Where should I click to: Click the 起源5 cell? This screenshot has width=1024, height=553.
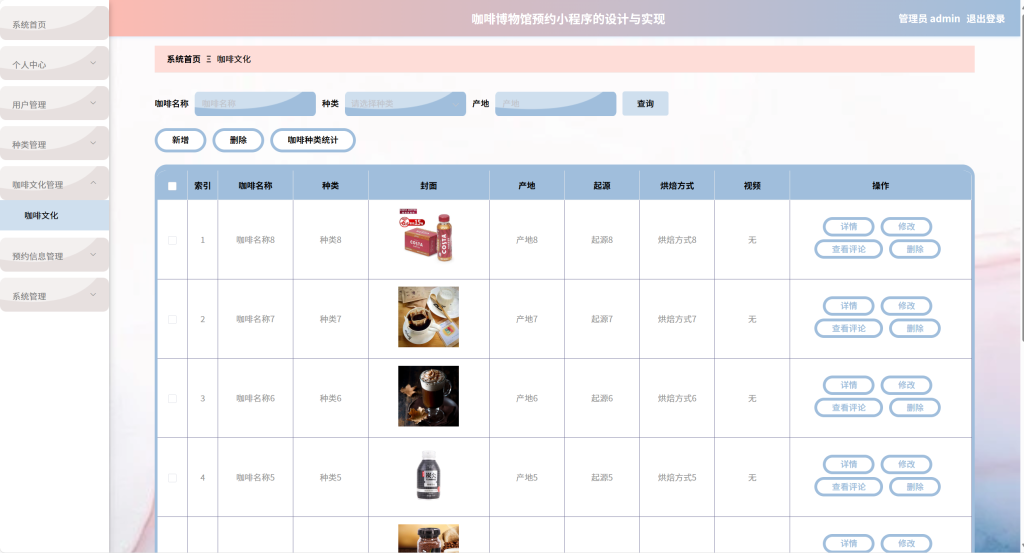(x=601, y=478)
